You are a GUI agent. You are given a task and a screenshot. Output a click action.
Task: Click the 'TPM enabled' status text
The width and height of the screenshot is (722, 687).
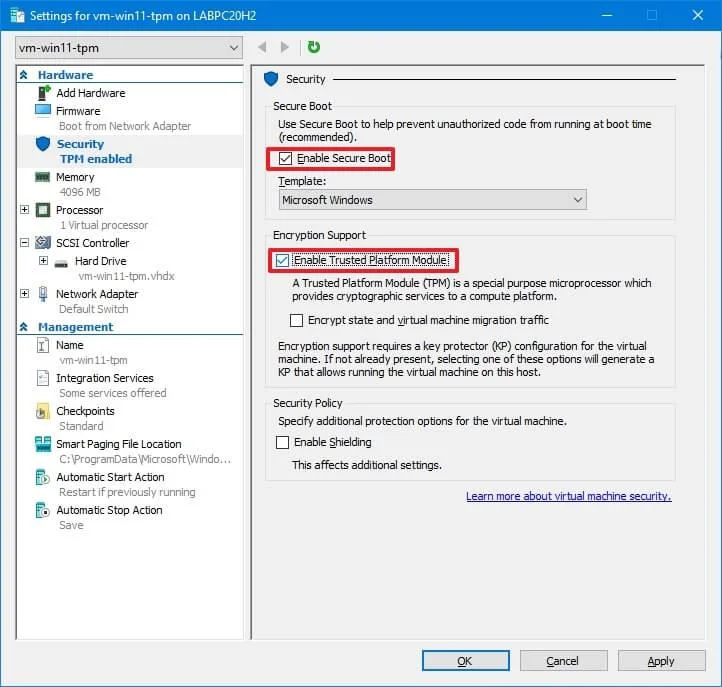[x=96, y=159]
